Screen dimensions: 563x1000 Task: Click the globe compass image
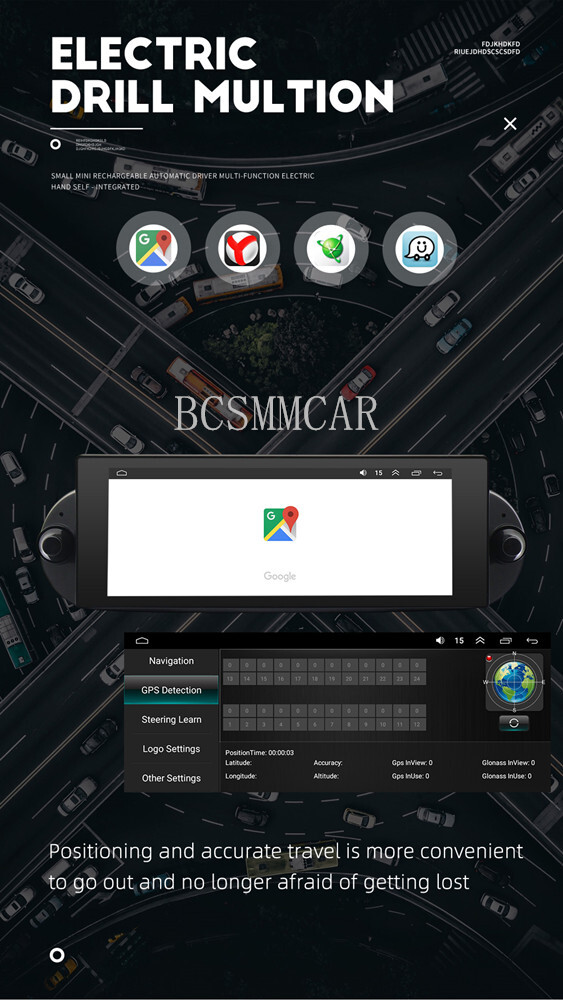[515, 682]
